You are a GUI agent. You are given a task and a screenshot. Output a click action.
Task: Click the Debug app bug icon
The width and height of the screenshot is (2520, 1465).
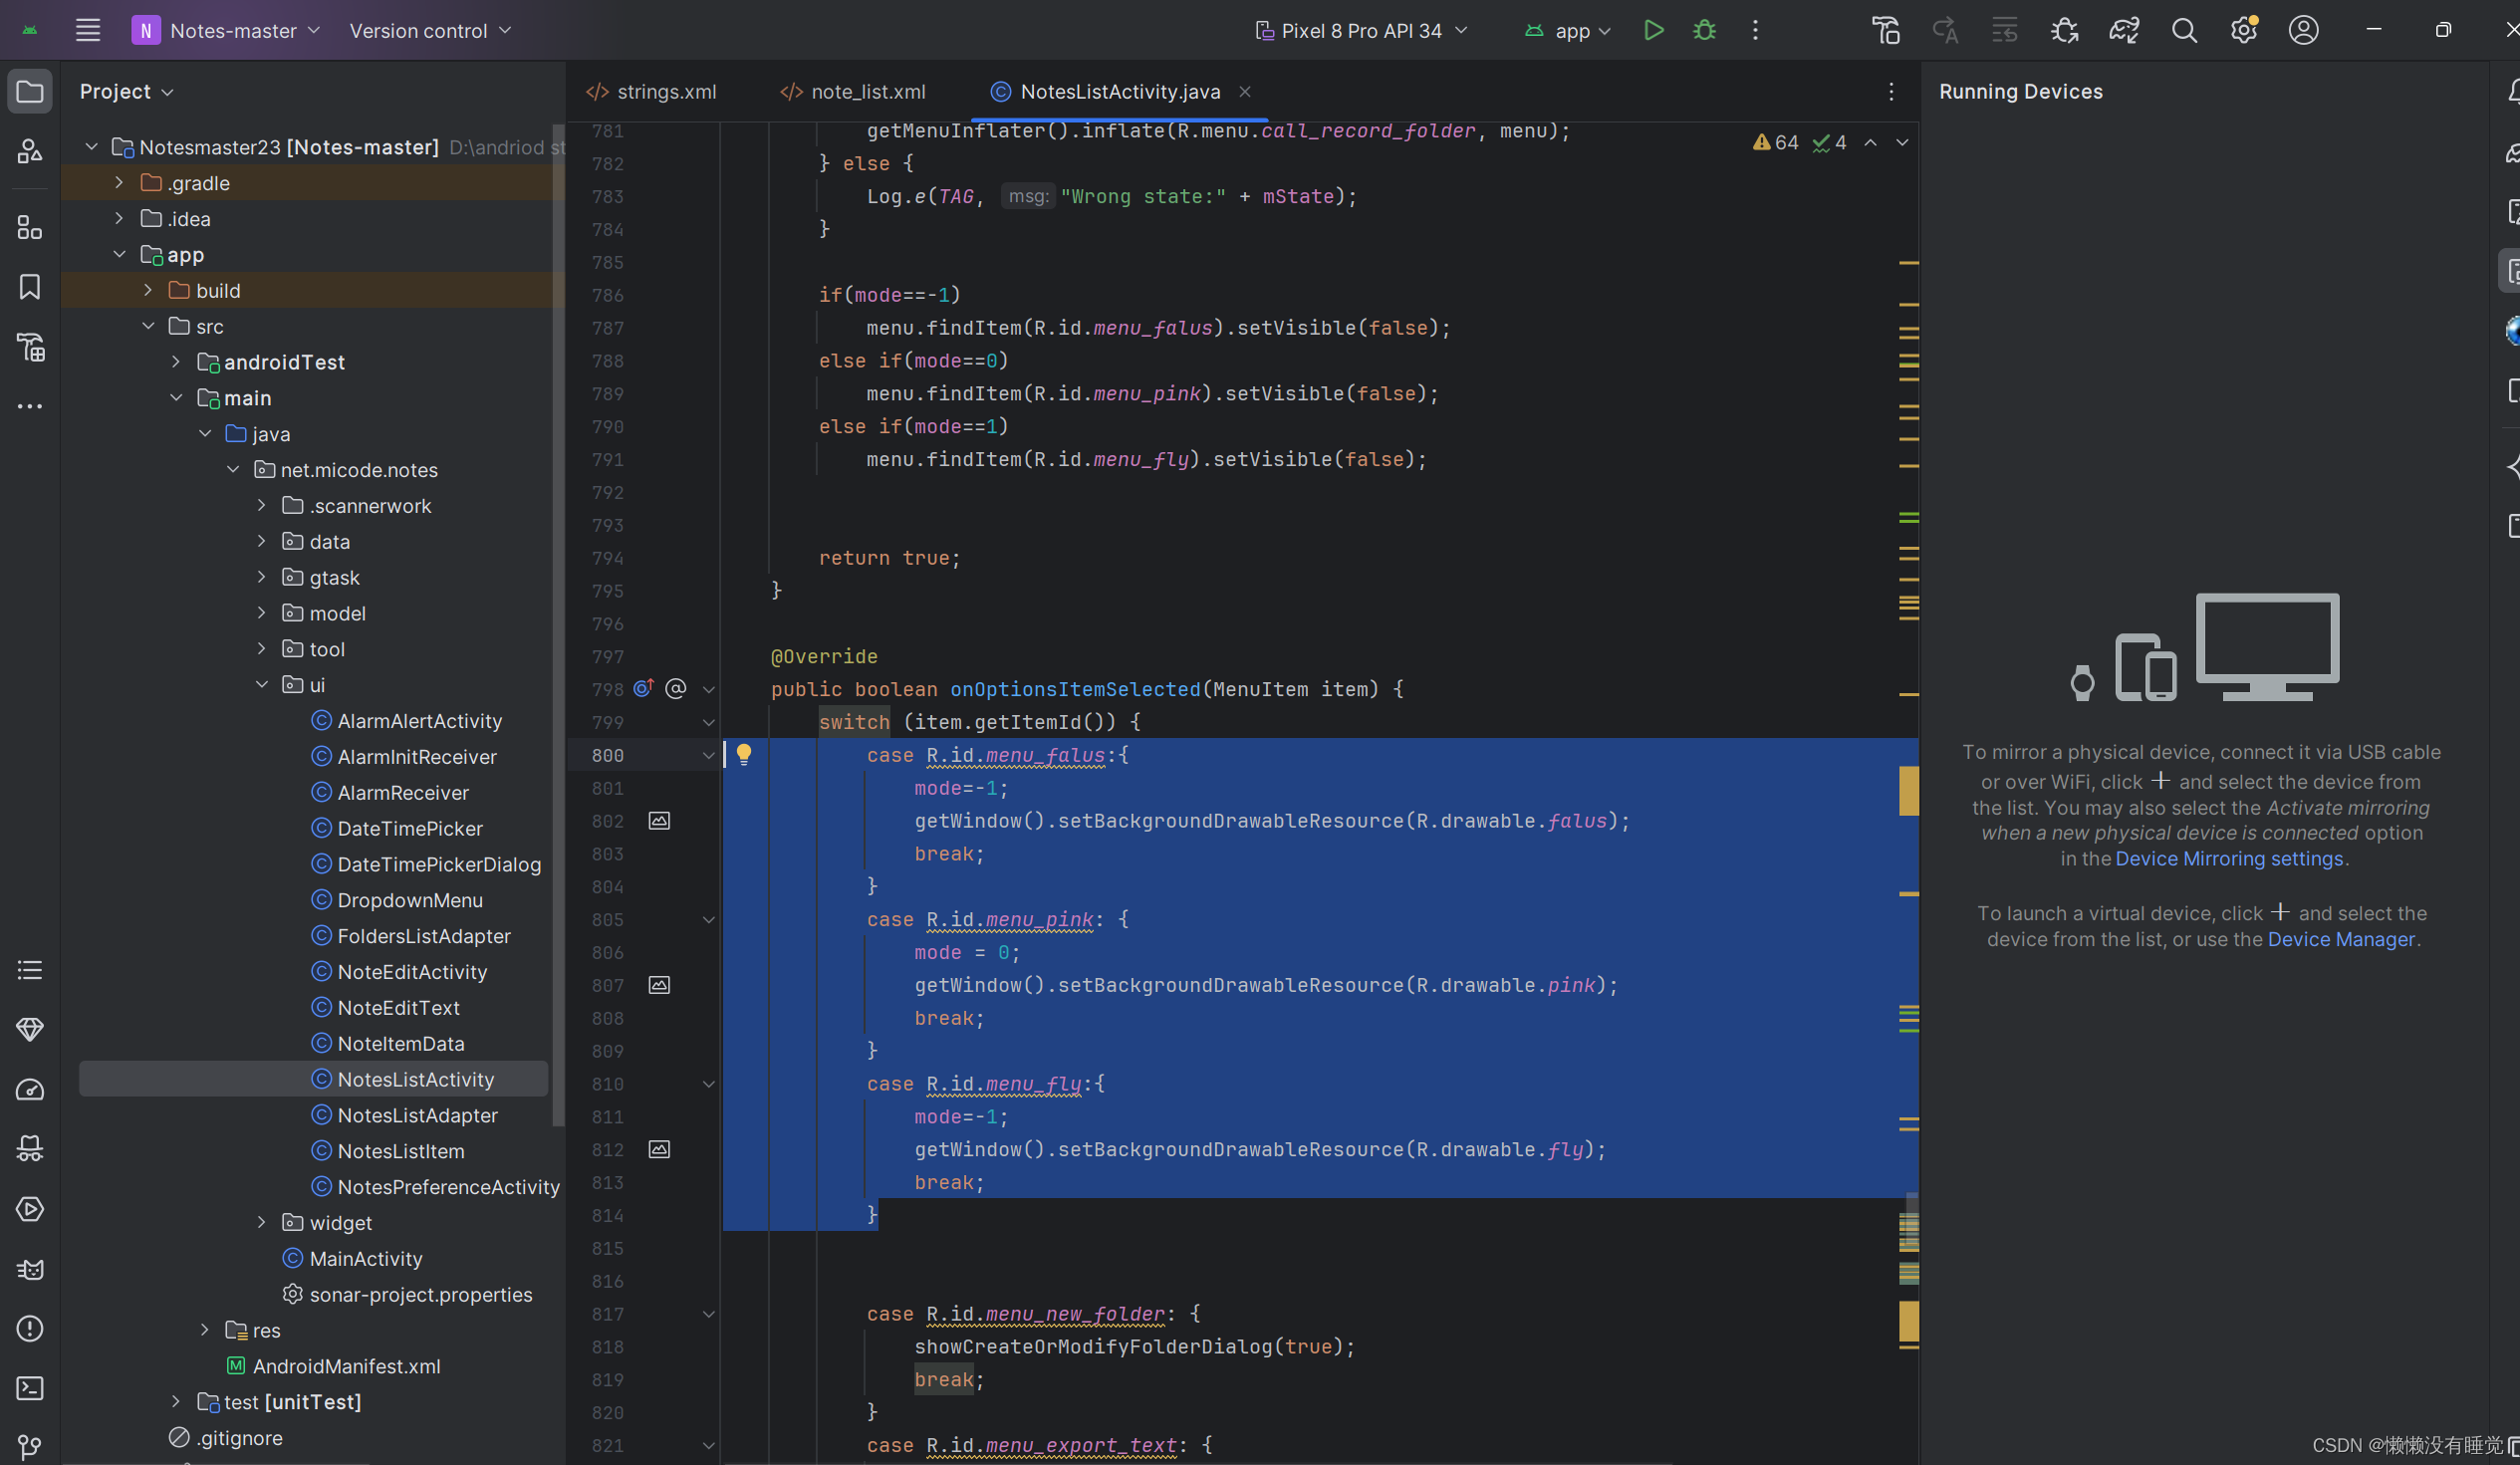point(1704,30)
